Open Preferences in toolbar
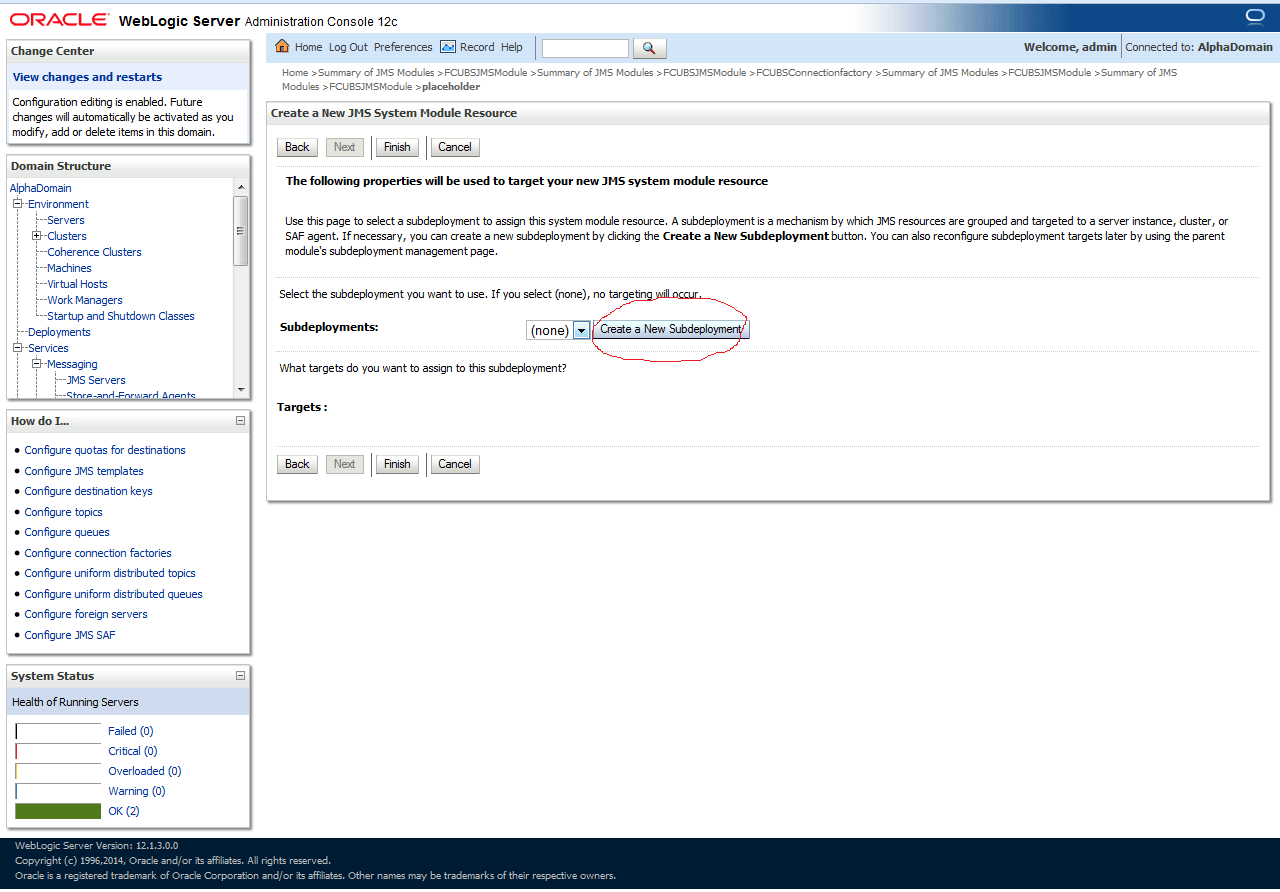 coord(403,47)
